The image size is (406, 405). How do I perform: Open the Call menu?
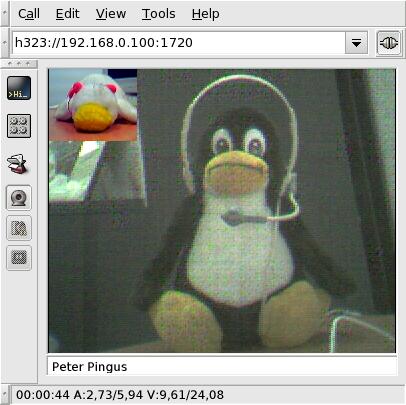coord(29,14)
